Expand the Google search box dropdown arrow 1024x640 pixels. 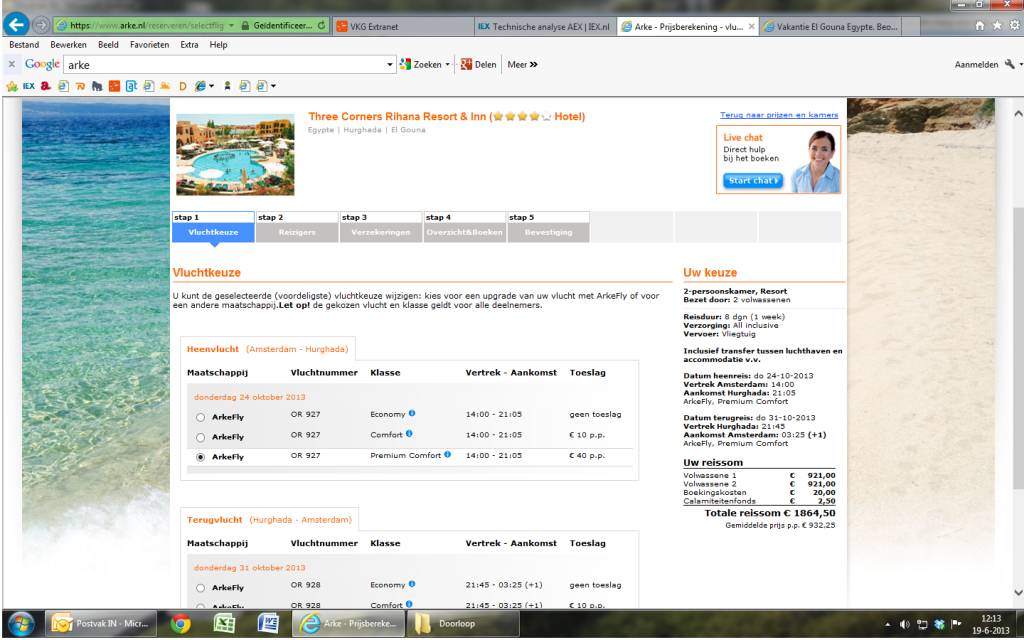click(x=390, y=65)
